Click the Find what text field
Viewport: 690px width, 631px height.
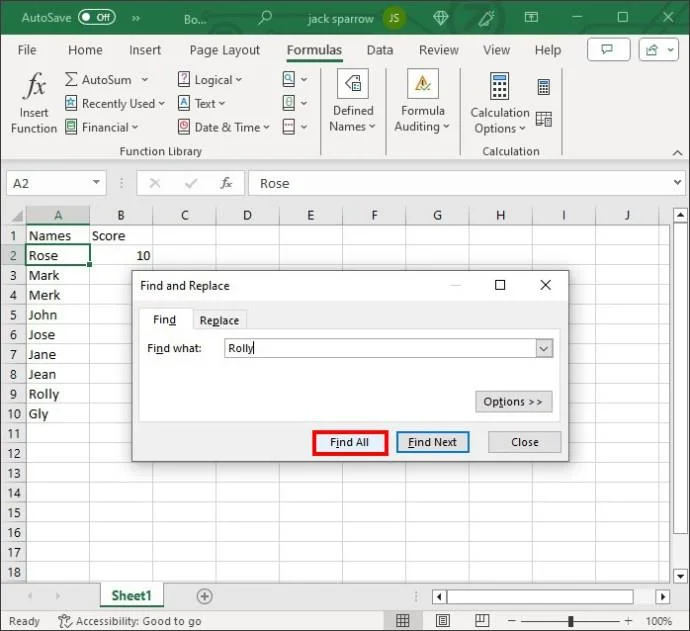(380, 348)
